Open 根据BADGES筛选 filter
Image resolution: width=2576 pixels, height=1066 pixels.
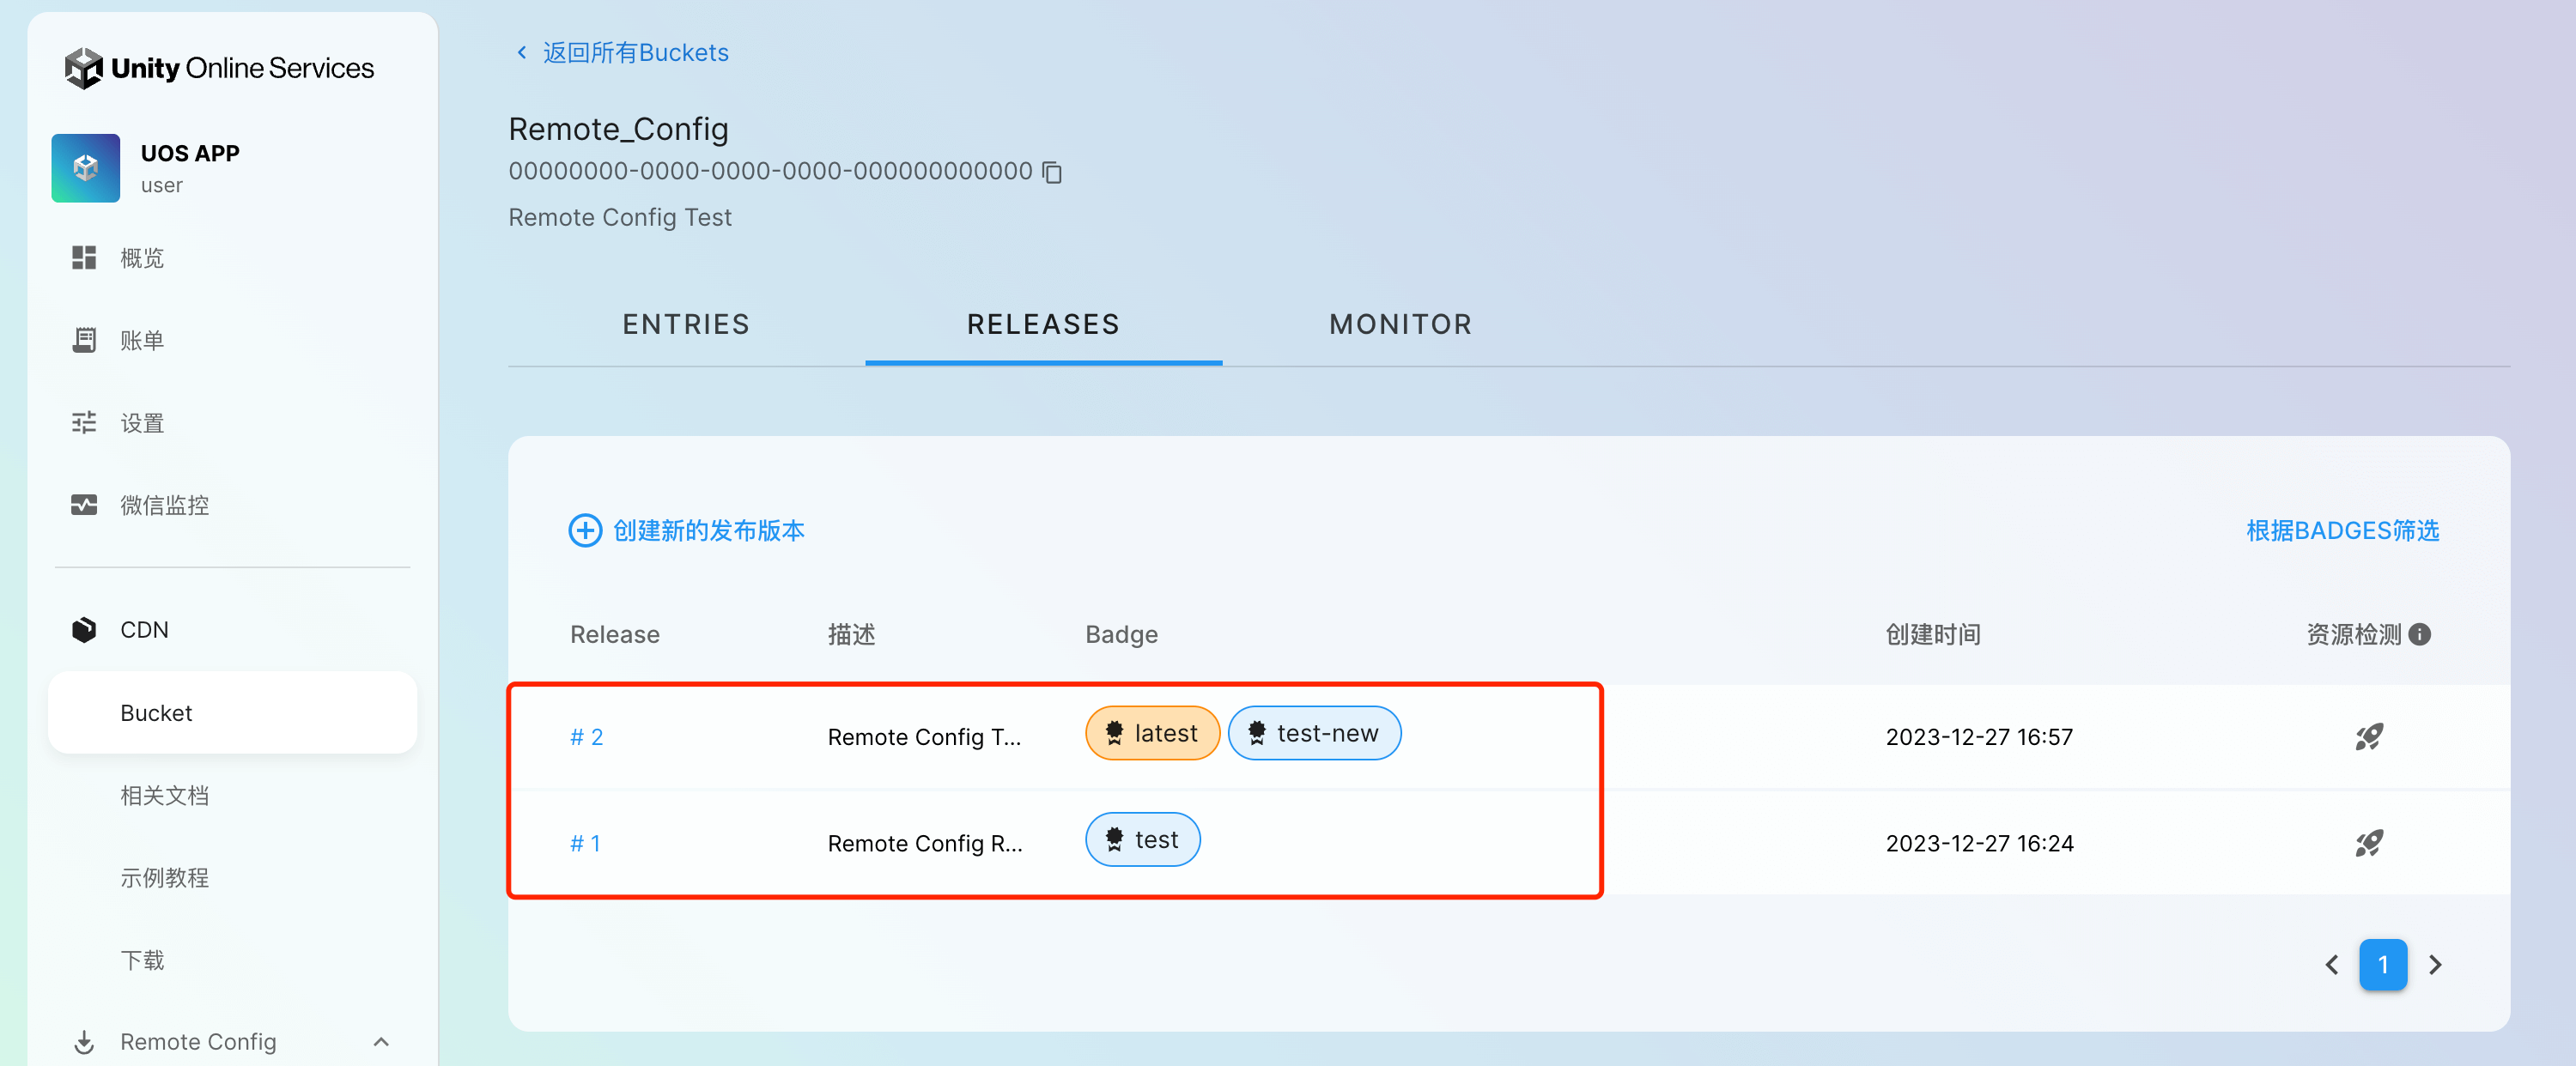click(x=2343, y=531)
